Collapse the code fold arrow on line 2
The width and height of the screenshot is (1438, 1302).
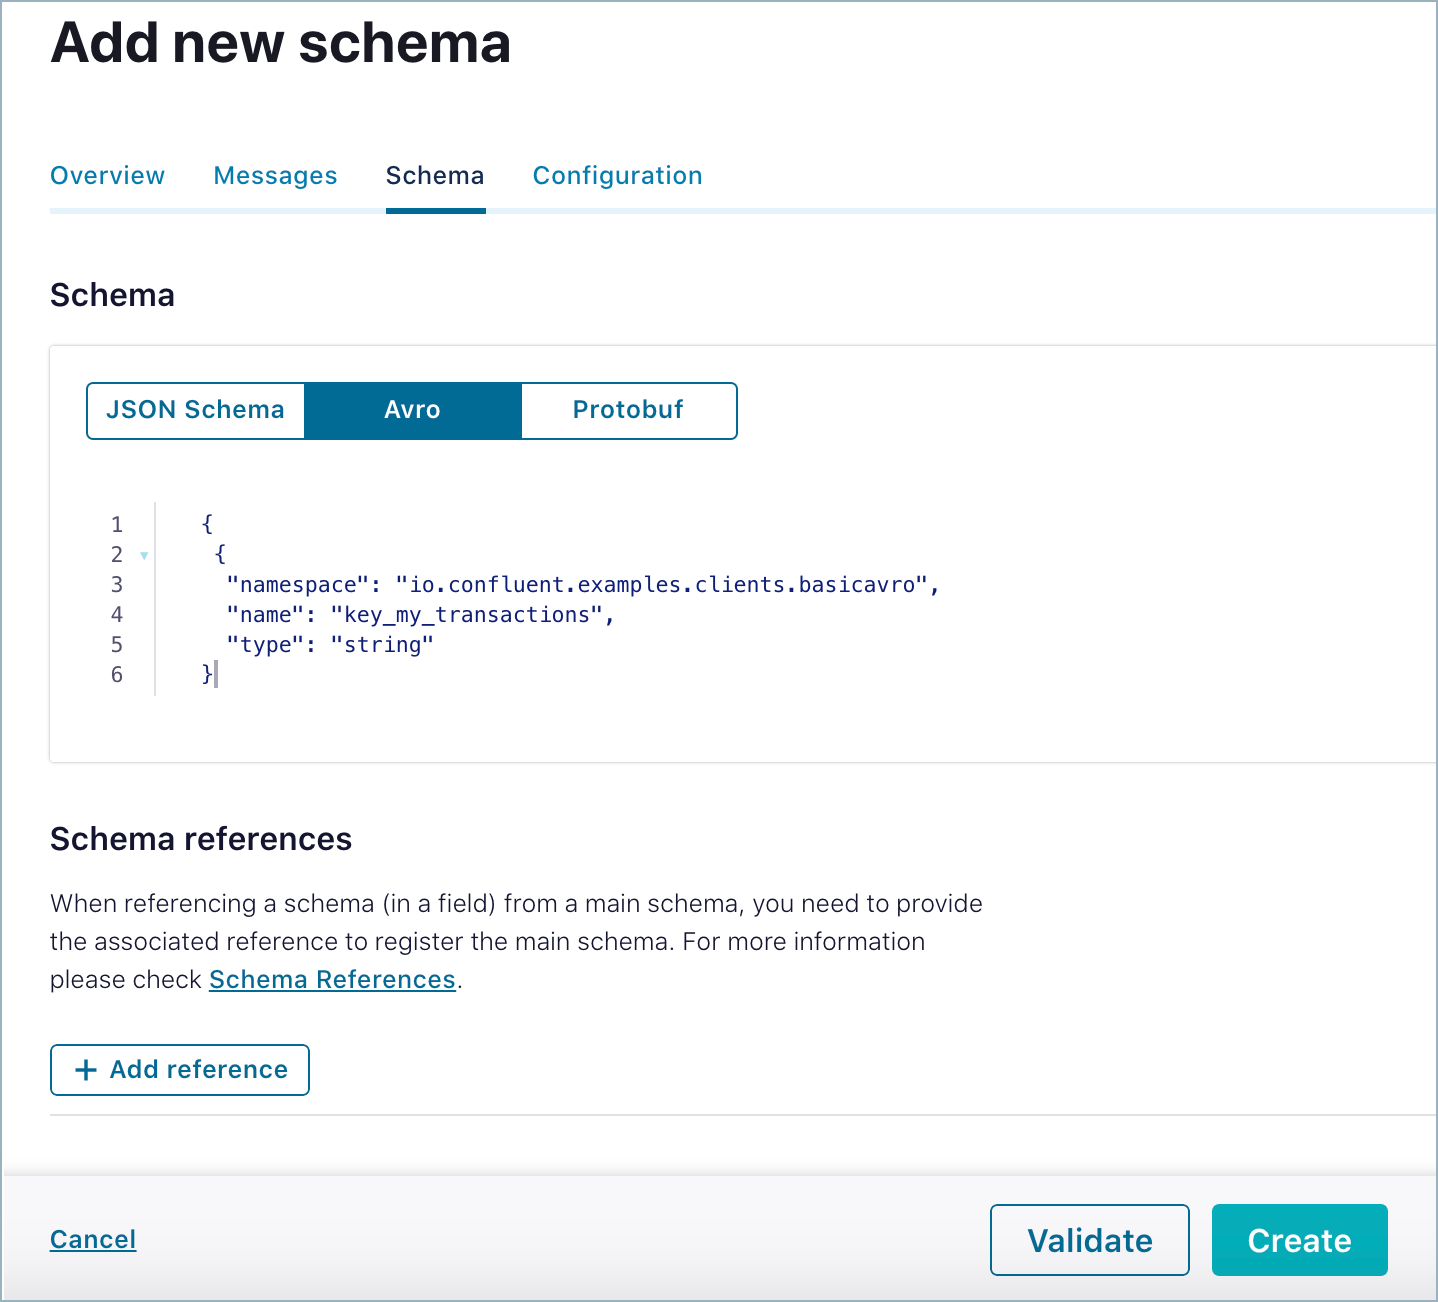click(144, 555)
